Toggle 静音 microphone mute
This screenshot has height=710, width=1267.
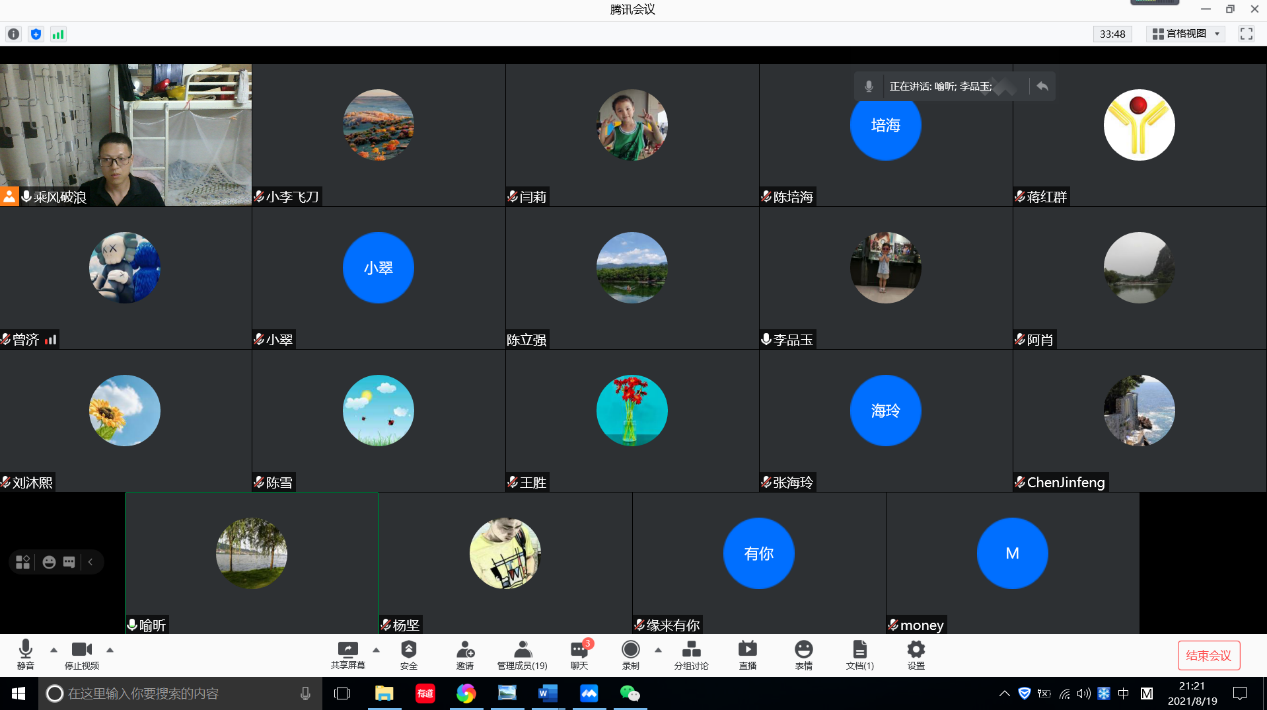tap(25, 655)
